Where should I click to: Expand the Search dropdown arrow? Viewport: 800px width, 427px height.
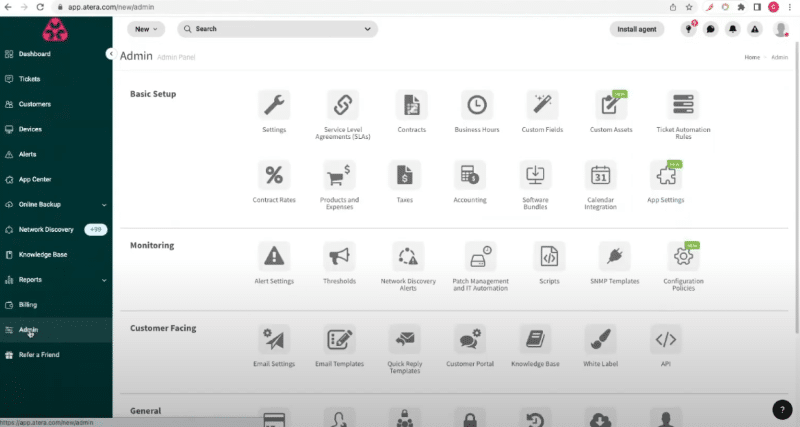(x=367, y=29)
